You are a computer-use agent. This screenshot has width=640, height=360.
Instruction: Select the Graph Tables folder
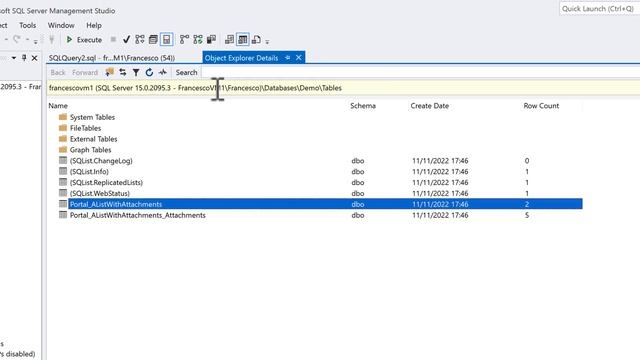[90, 150]
